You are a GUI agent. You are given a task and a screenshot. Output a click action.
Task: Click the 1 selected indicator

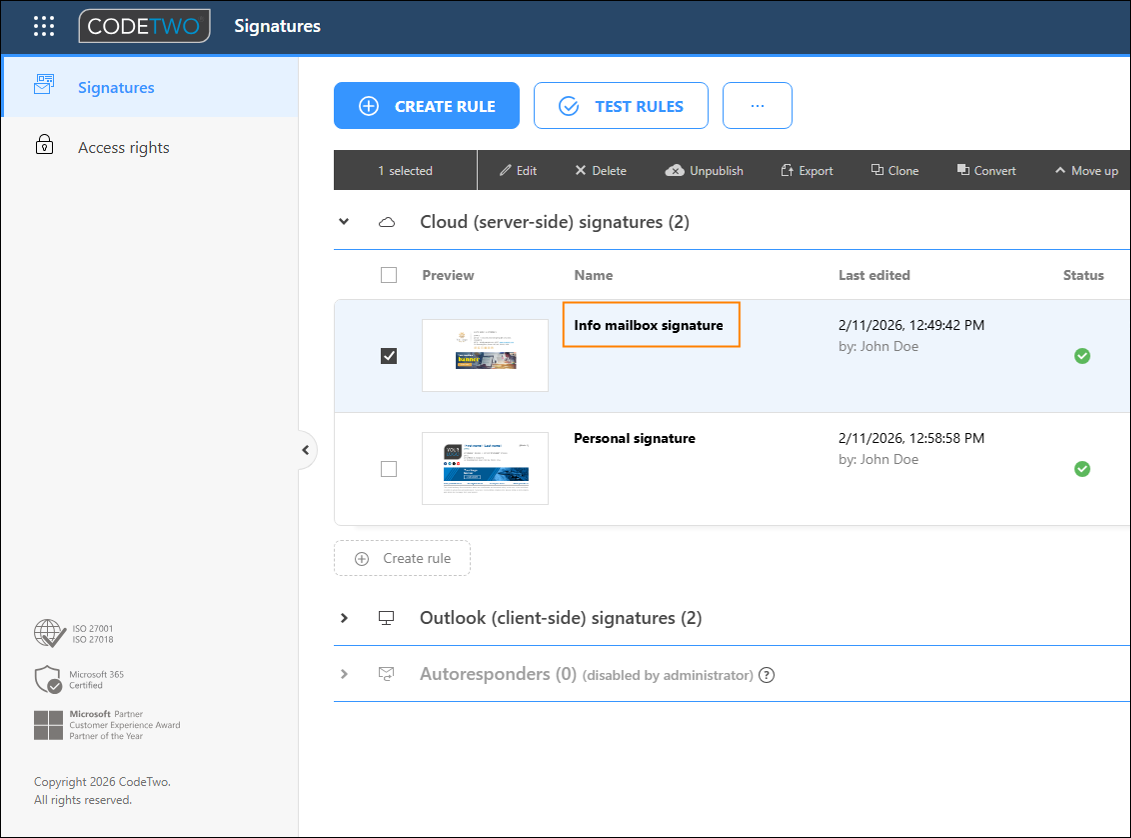point(405,171)
